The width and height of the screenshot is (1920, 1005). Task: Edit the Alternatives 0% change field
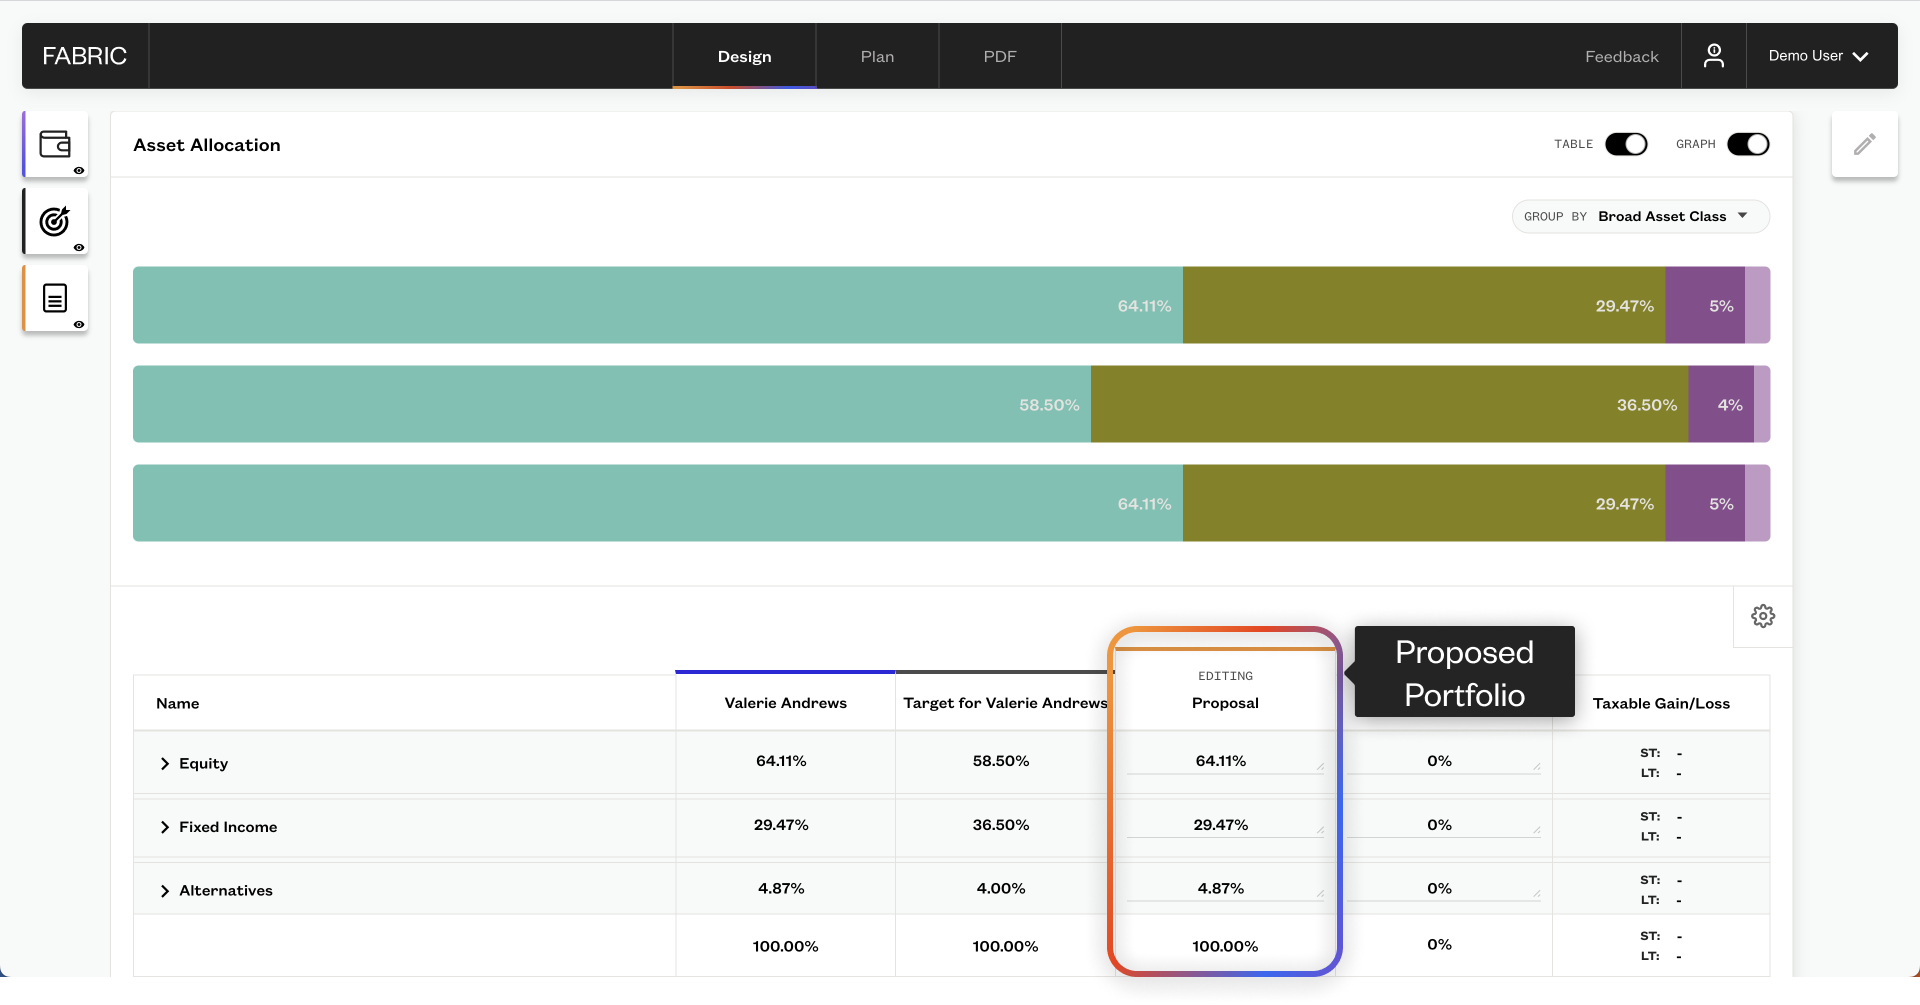tap(1442, 889)
